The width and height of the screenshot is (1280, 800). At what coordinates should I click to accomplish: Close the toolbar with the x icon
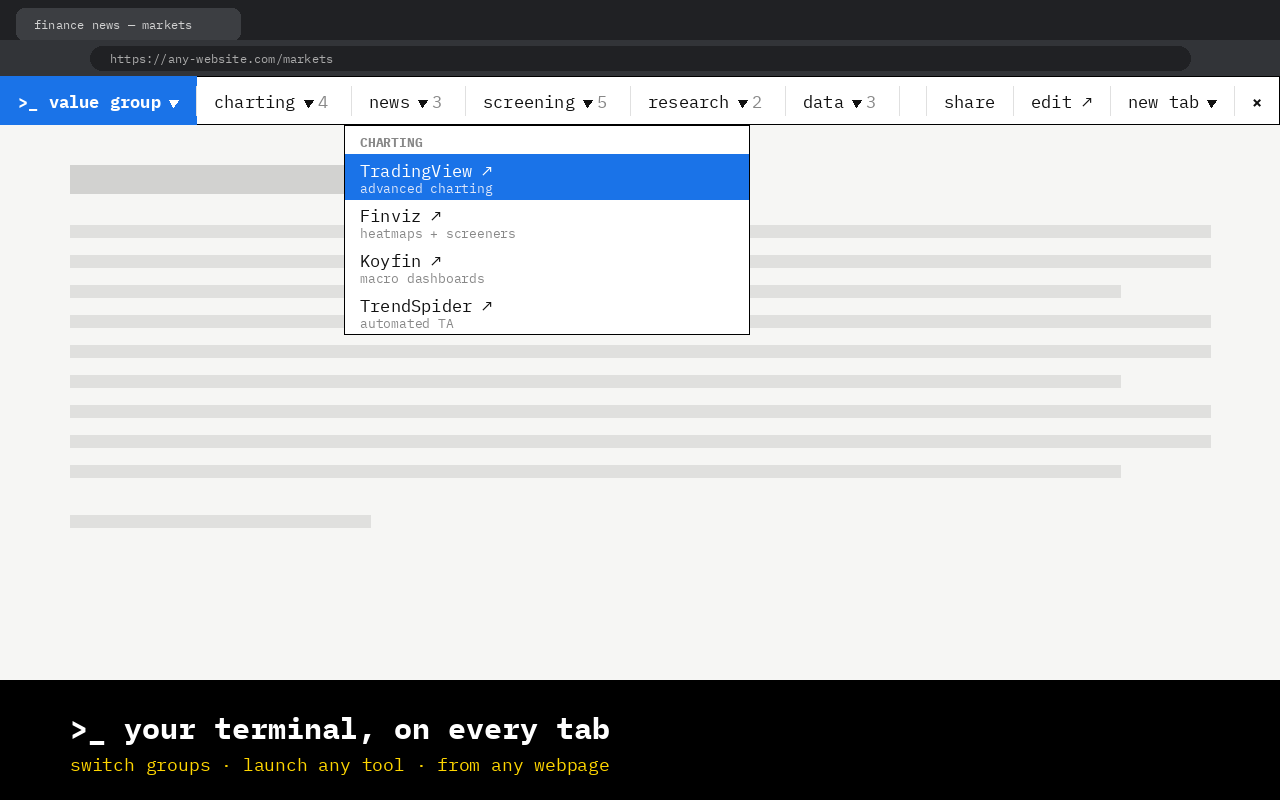1257,102
